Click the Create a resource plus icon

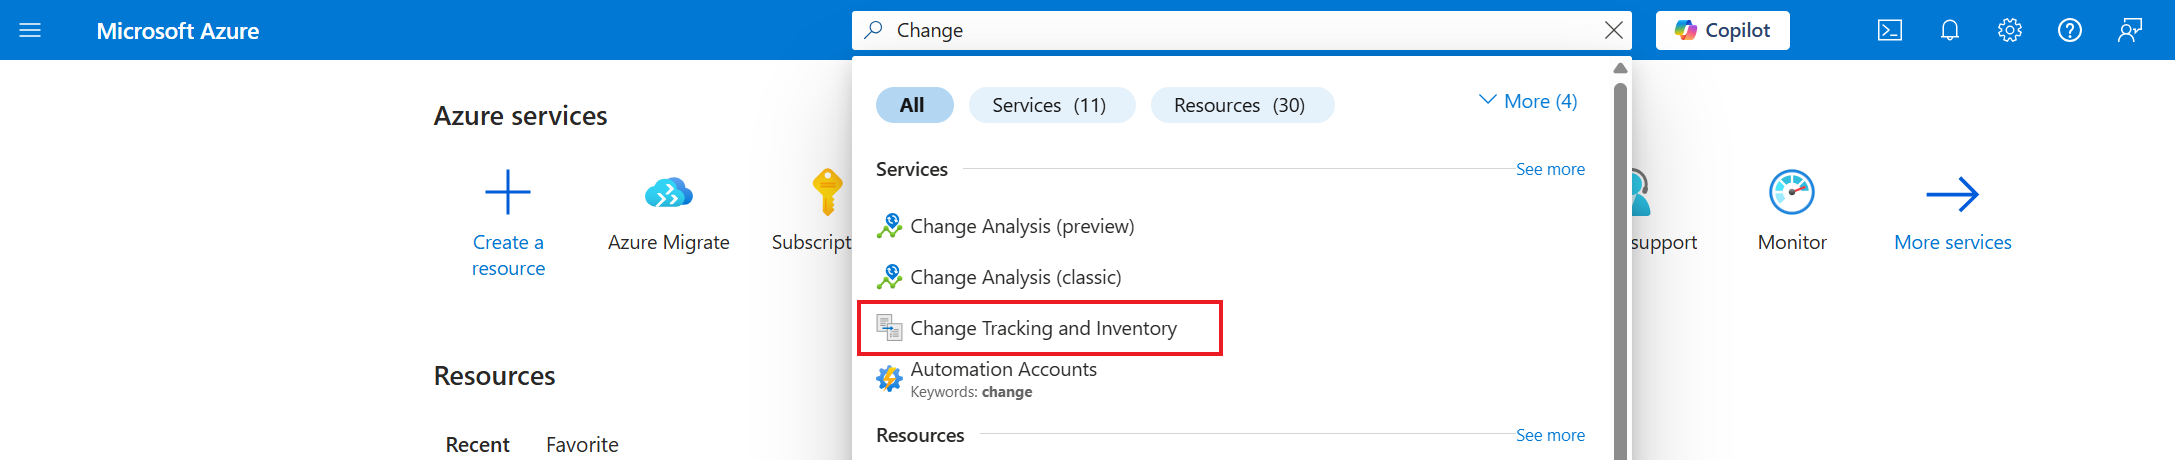tap(508, 192)
